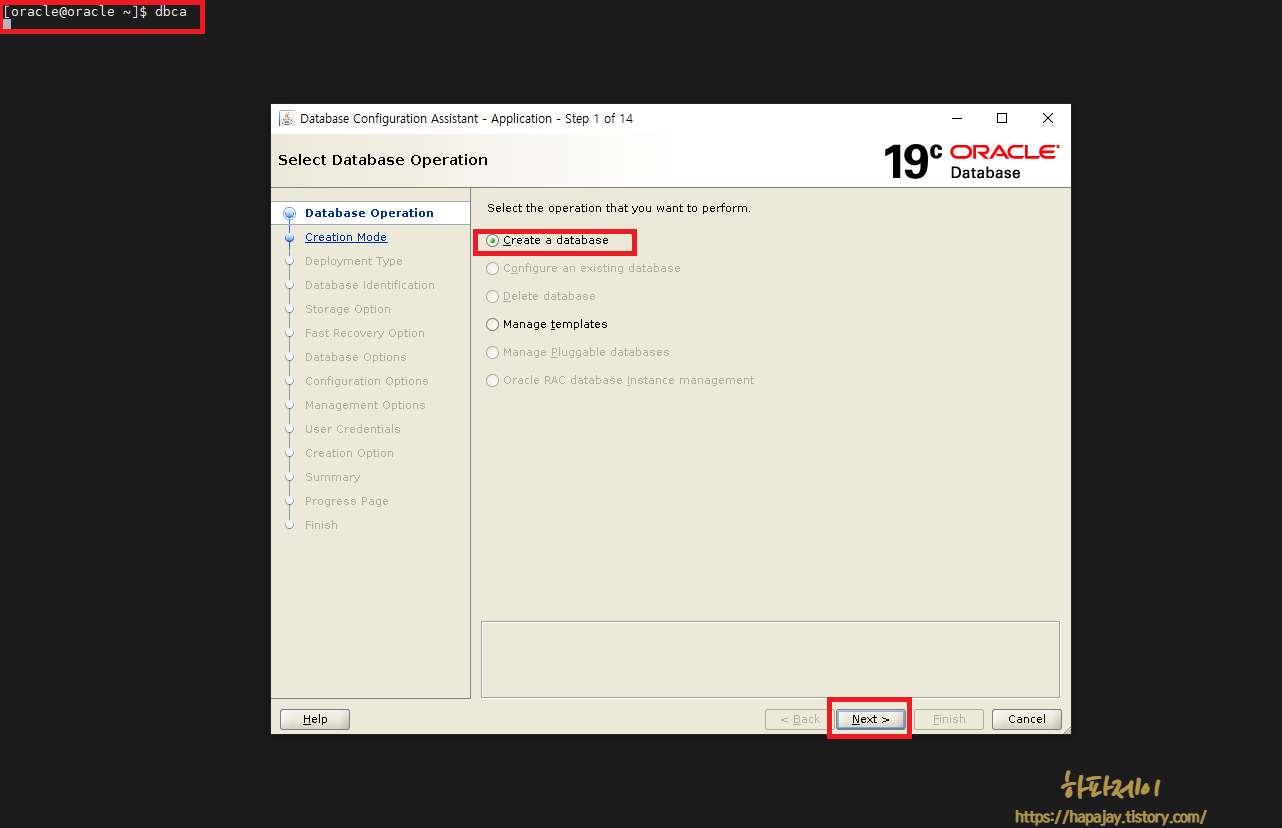
Task: Click the Finish step in sidebar
Action: tap(321, 525)
